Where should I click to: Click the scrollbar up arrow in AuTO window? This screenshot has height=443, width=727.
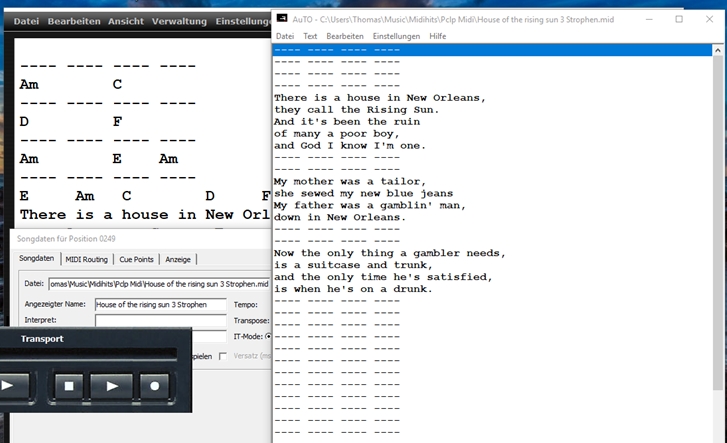tap(718, 50)
